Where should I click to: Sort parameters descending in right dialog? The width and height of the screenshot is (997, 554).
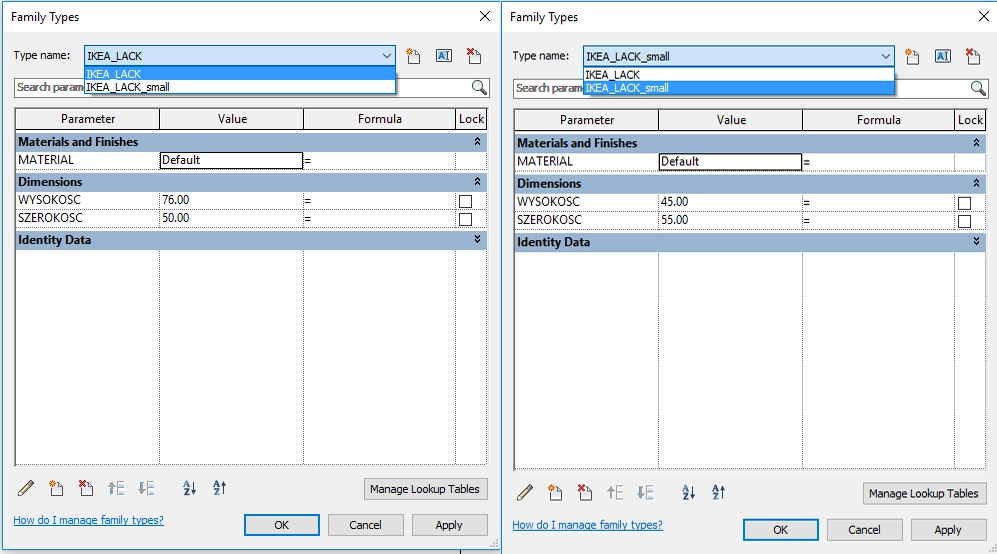(719, 492)
